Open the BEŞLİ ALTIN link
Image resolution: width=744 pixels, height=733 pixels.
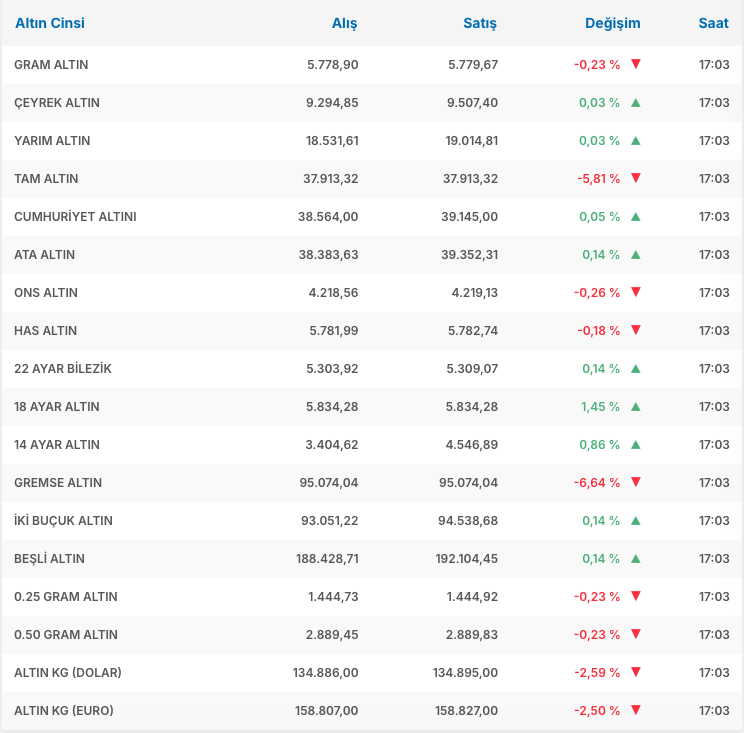point(49,558)
